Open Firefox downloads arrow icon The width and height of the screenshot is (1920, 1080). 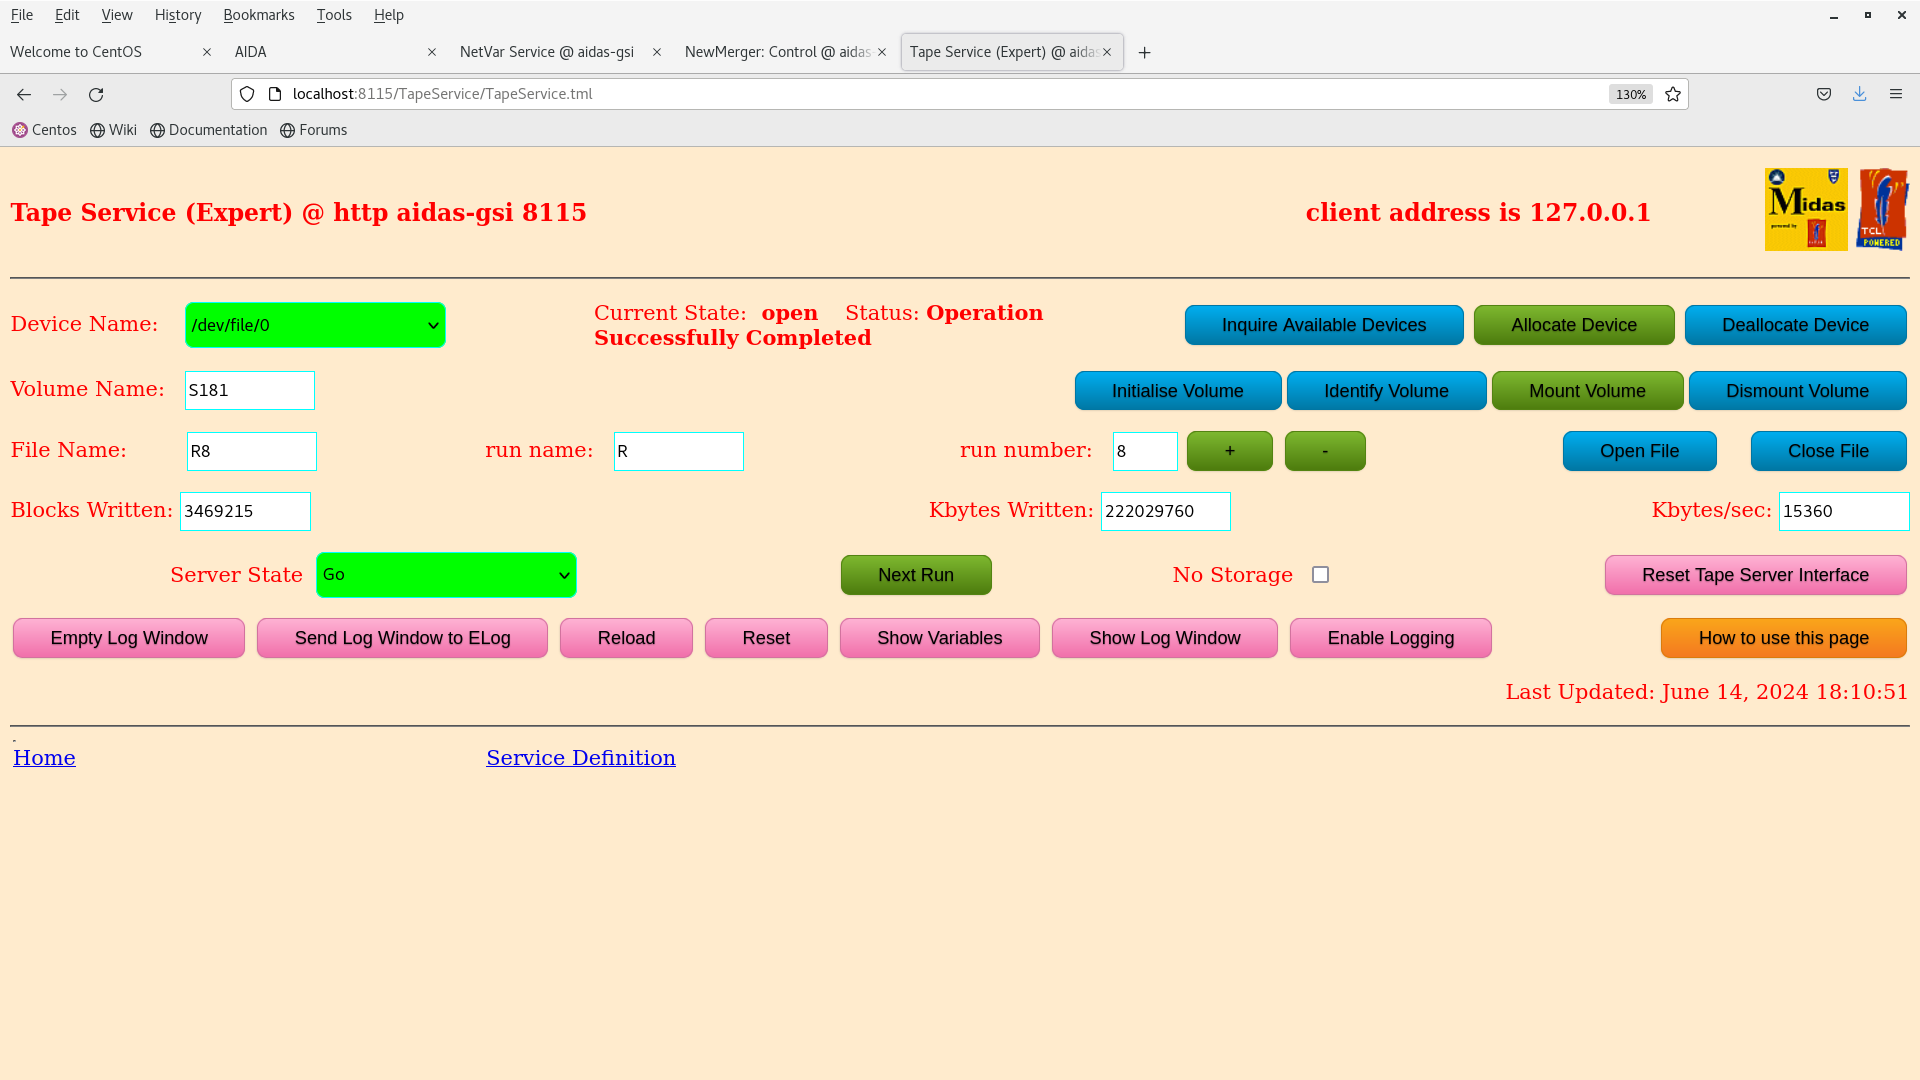pos(1859,94)
